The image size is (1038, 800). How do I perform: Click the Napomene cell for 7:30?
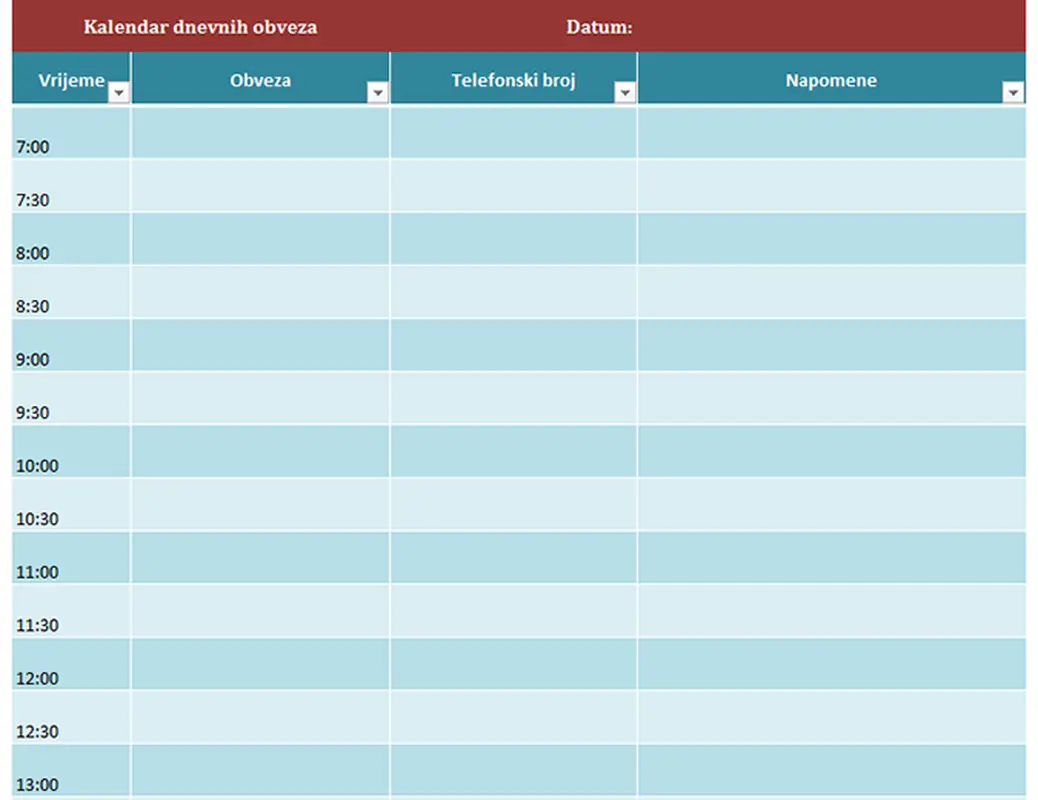(830, 186)
